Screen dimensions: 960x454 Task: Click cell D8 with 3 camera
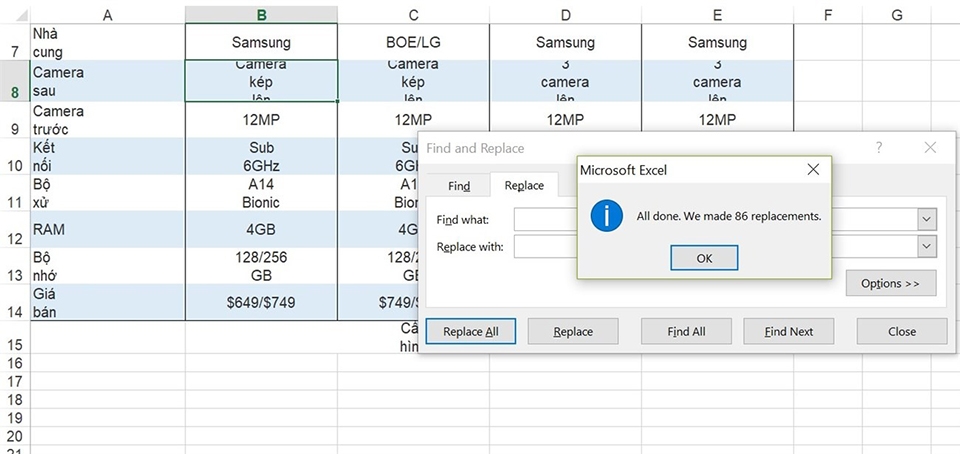(x=565, y=81)
